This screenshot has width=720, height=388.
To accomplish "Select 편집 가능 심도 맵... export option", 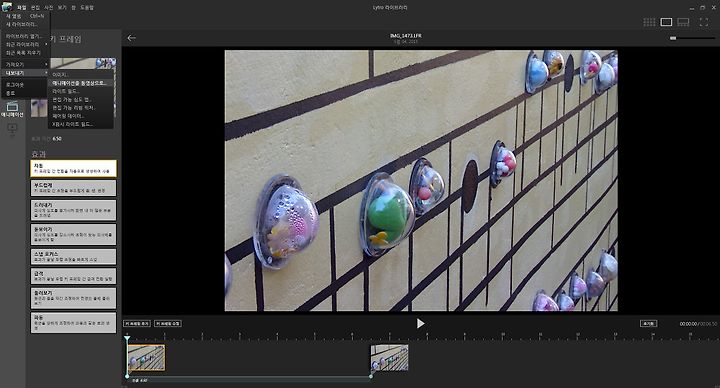I will [x=81, y=99].
